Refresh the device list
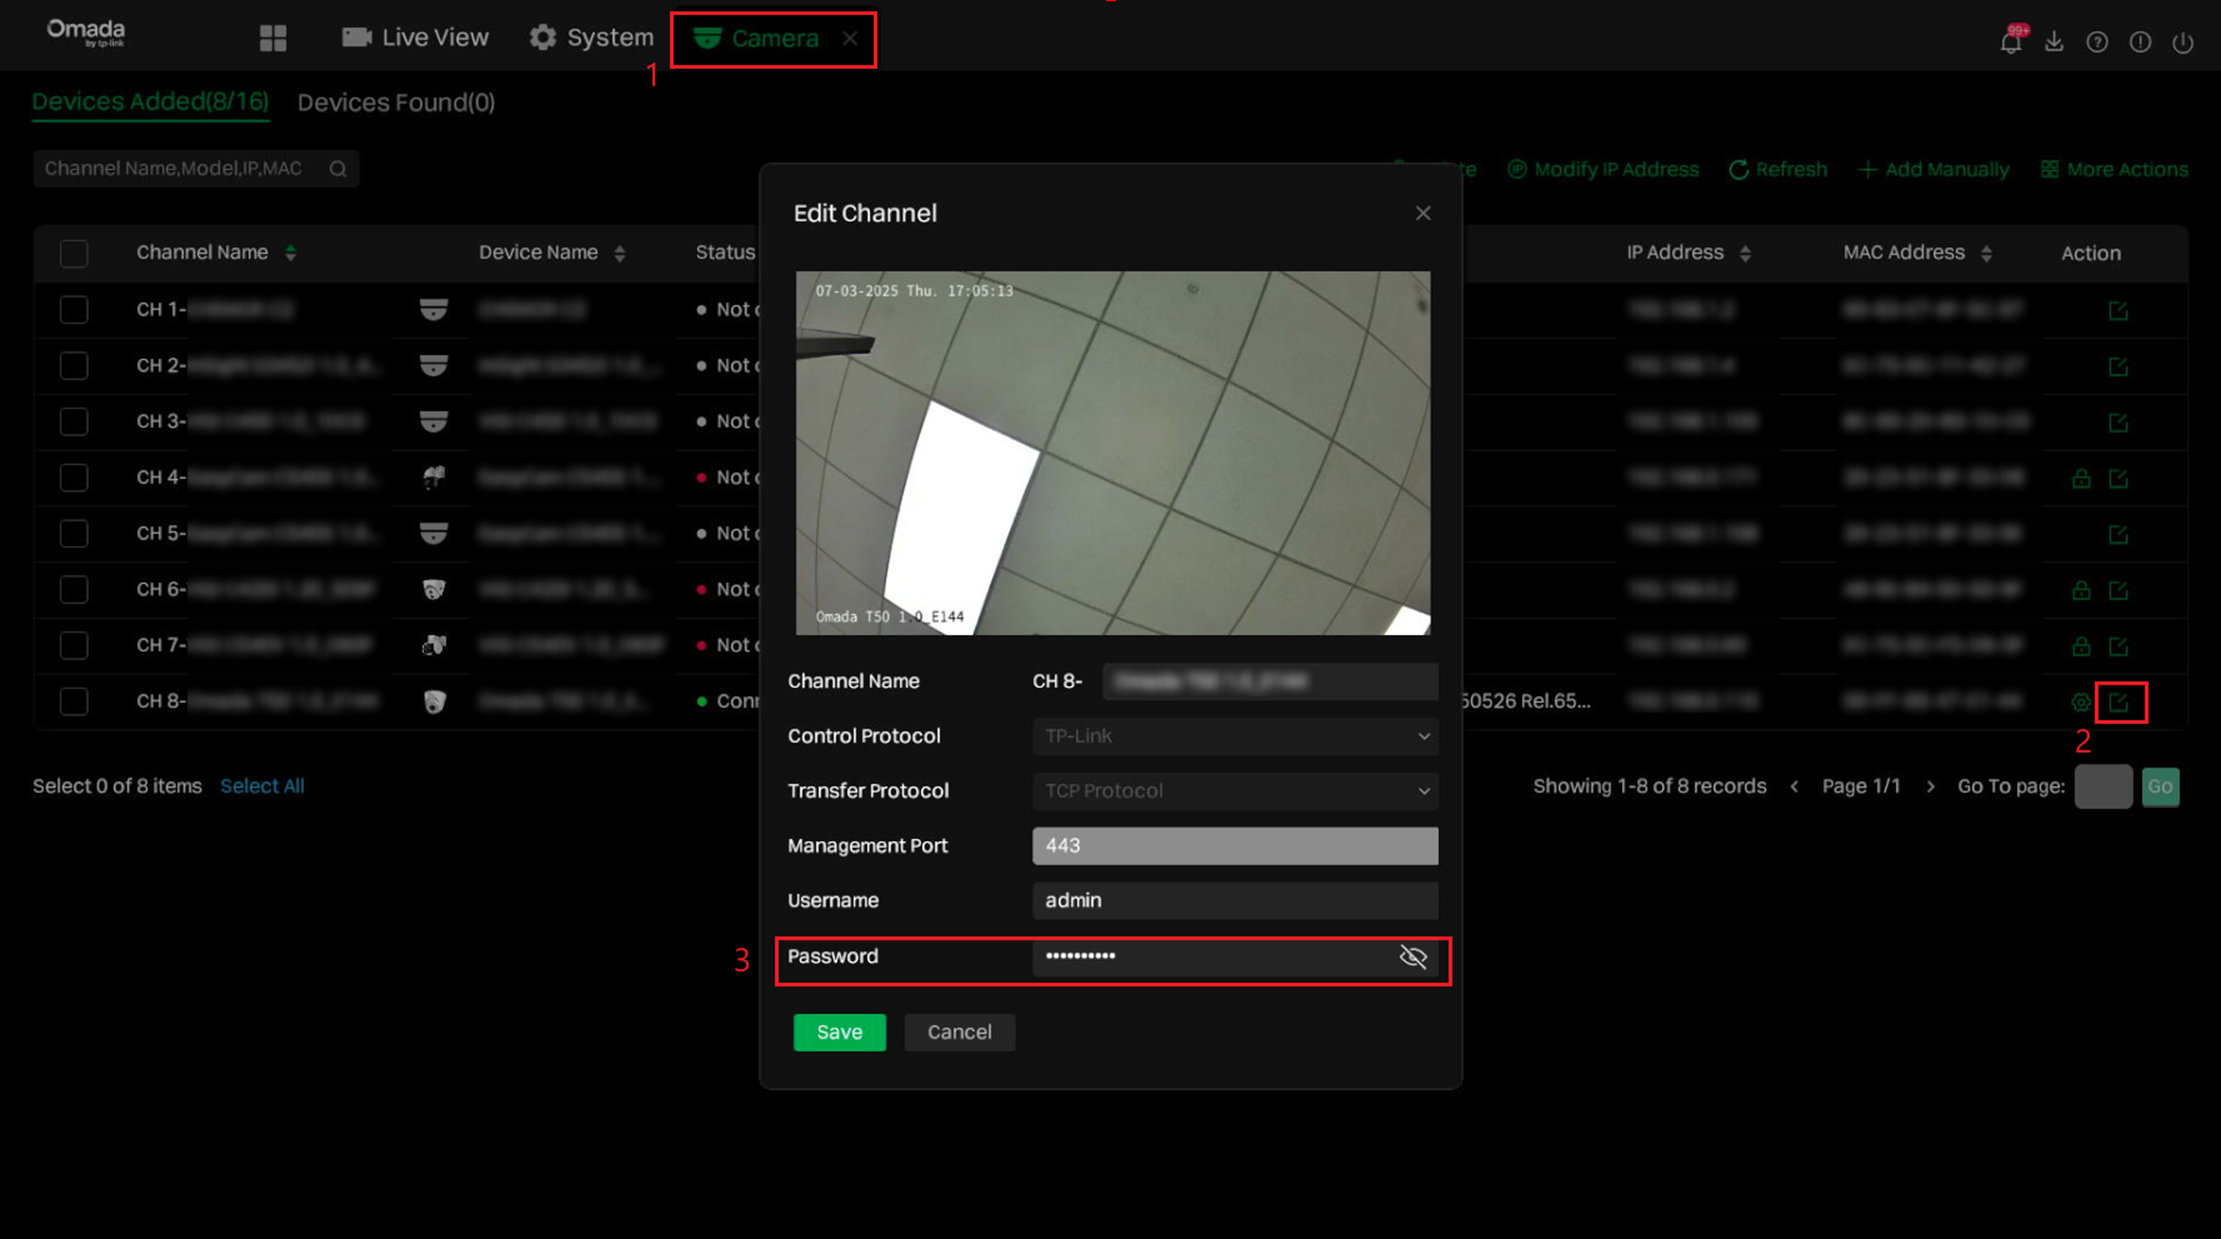 (1778, 169)
